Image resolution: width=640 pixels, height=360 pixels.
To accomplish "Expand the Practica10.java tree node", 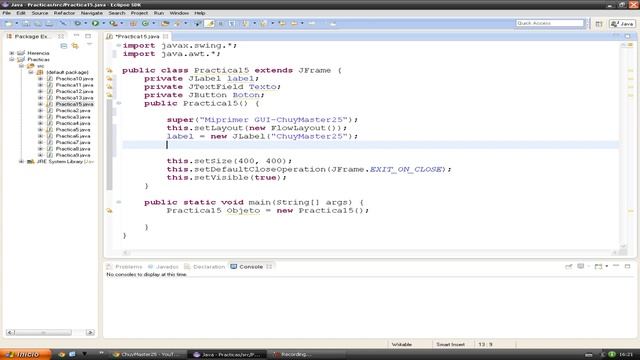I will (x=40, y=79).
